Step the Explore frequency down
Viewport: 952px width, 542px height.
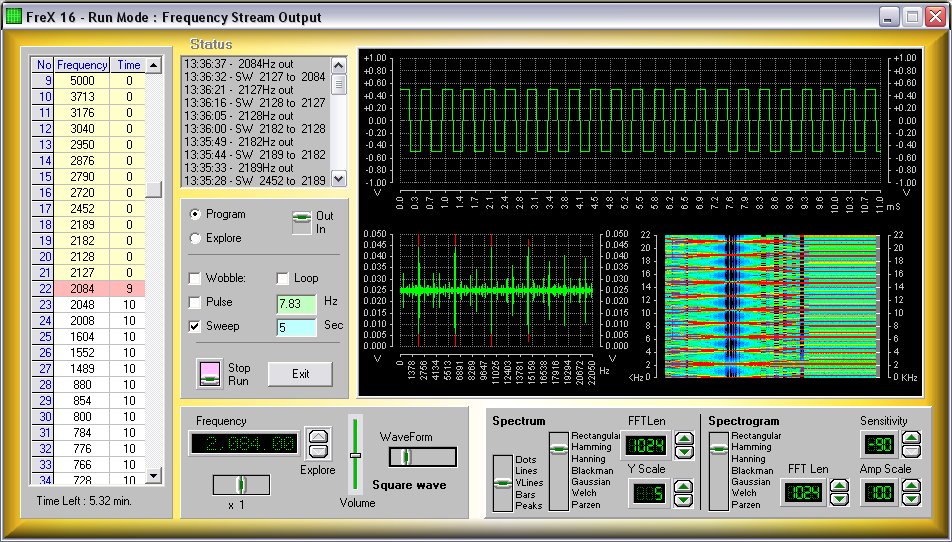pyautogui.click(x=318, y=451)
